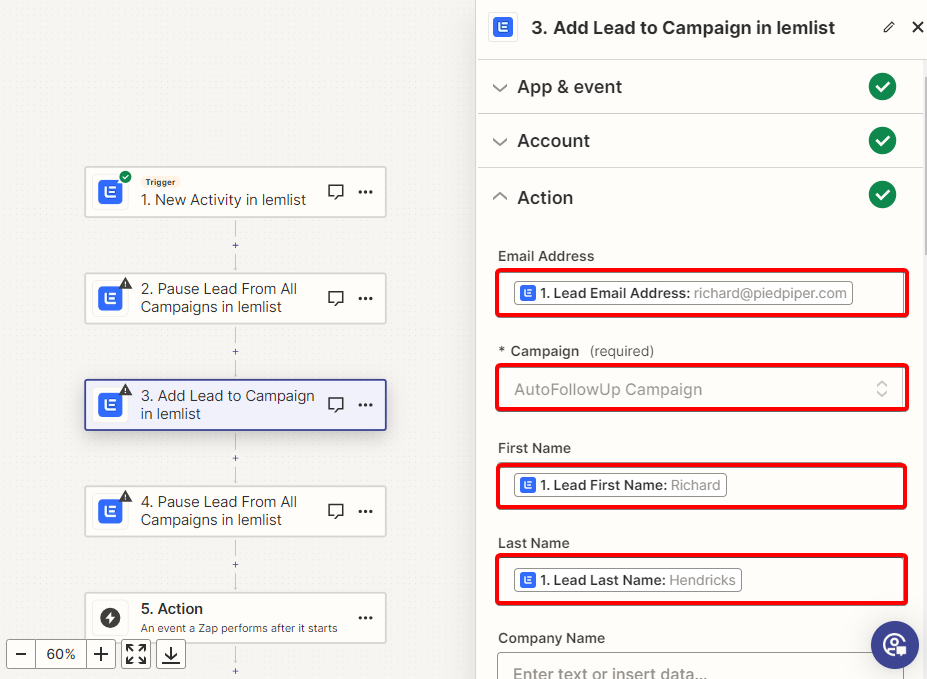927x679 pixels.
Task: Click the Last Name field
Action: (x=702, y=580)
